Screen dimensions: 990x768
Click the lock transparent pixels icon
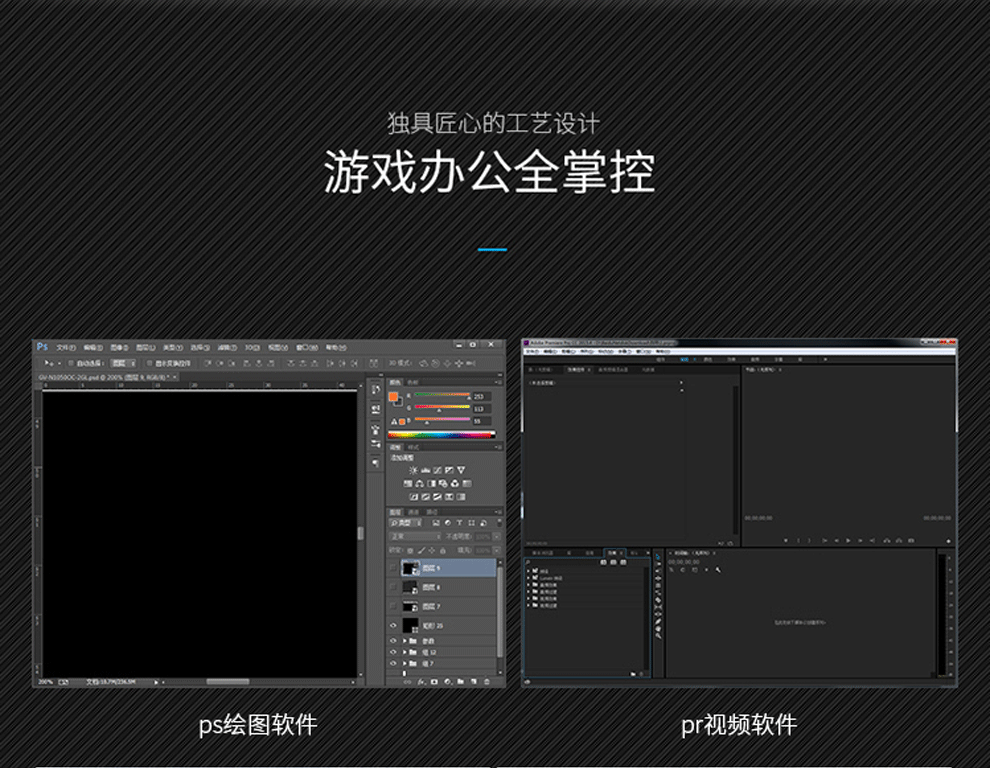pos(410,551)
